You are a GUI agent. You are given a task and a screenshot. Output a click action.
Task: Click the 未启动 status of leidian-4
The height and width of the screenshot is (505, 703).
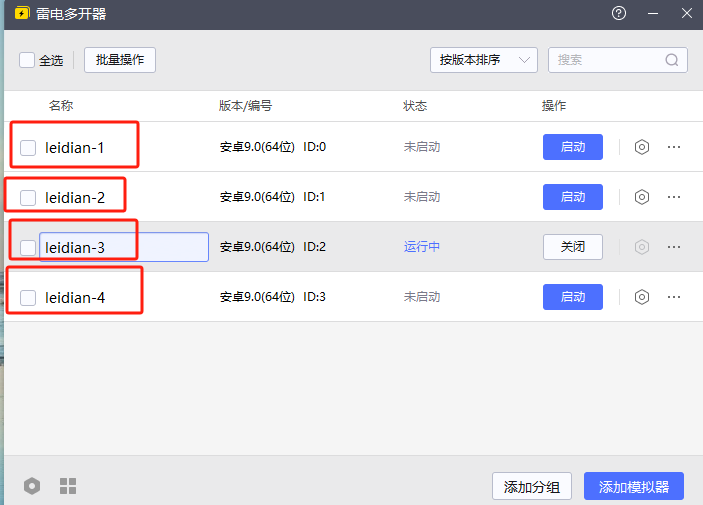[x=421, y=297]
